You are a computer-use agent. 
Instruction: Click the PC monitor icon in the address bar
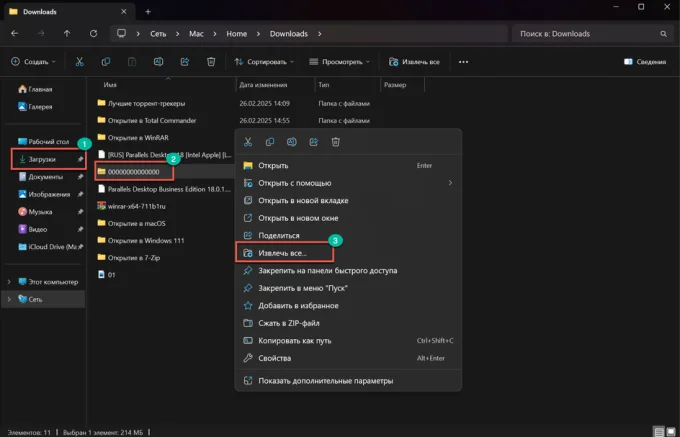(x=121, y=33)
